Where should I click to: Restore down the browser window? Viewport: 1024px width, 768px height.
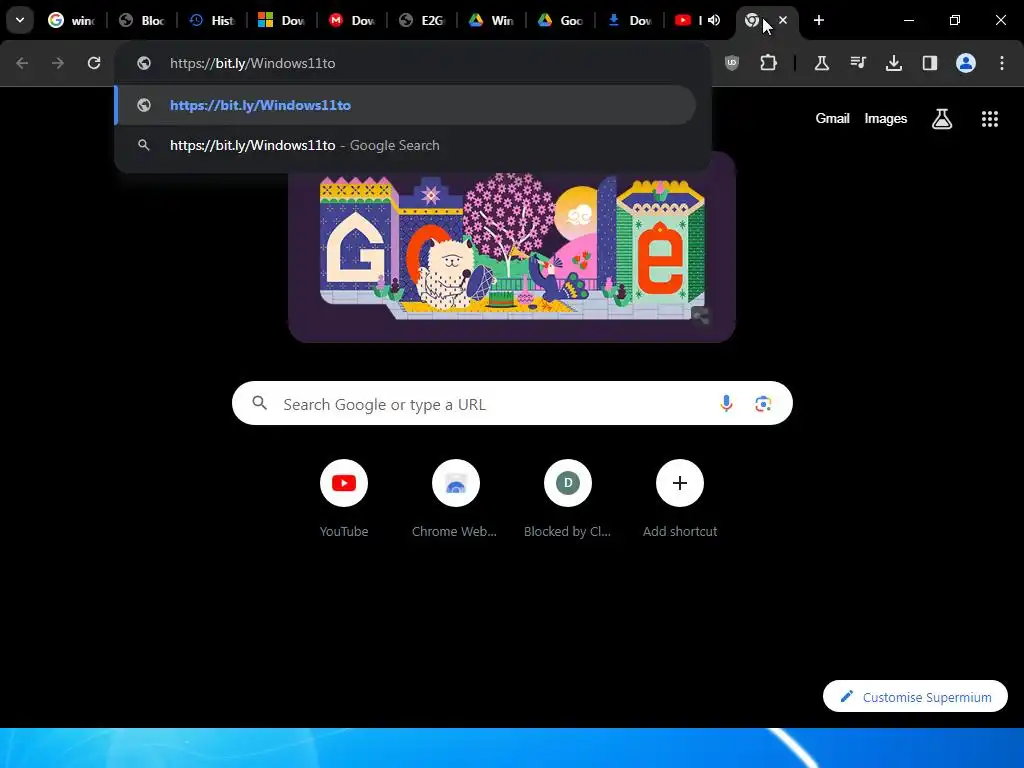tap(954, 20)
